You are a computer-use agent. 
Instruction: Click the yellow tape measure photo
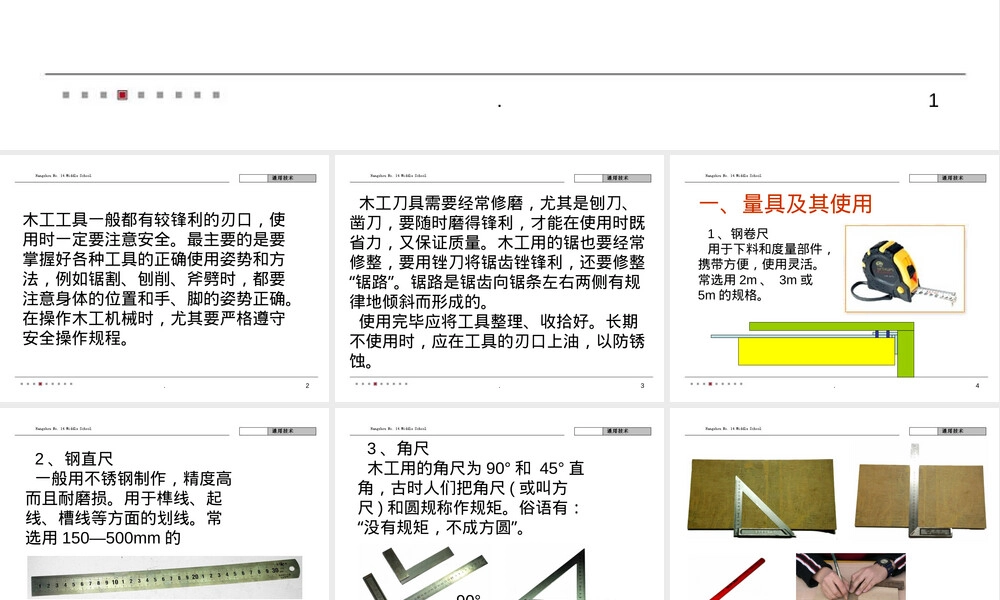point(905,268)
